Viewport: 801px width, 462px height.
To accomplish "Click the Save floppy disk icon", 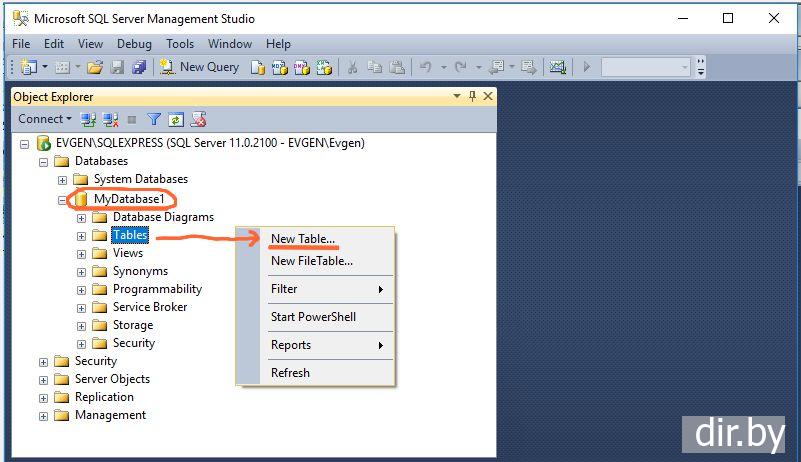I will (117, 67).
